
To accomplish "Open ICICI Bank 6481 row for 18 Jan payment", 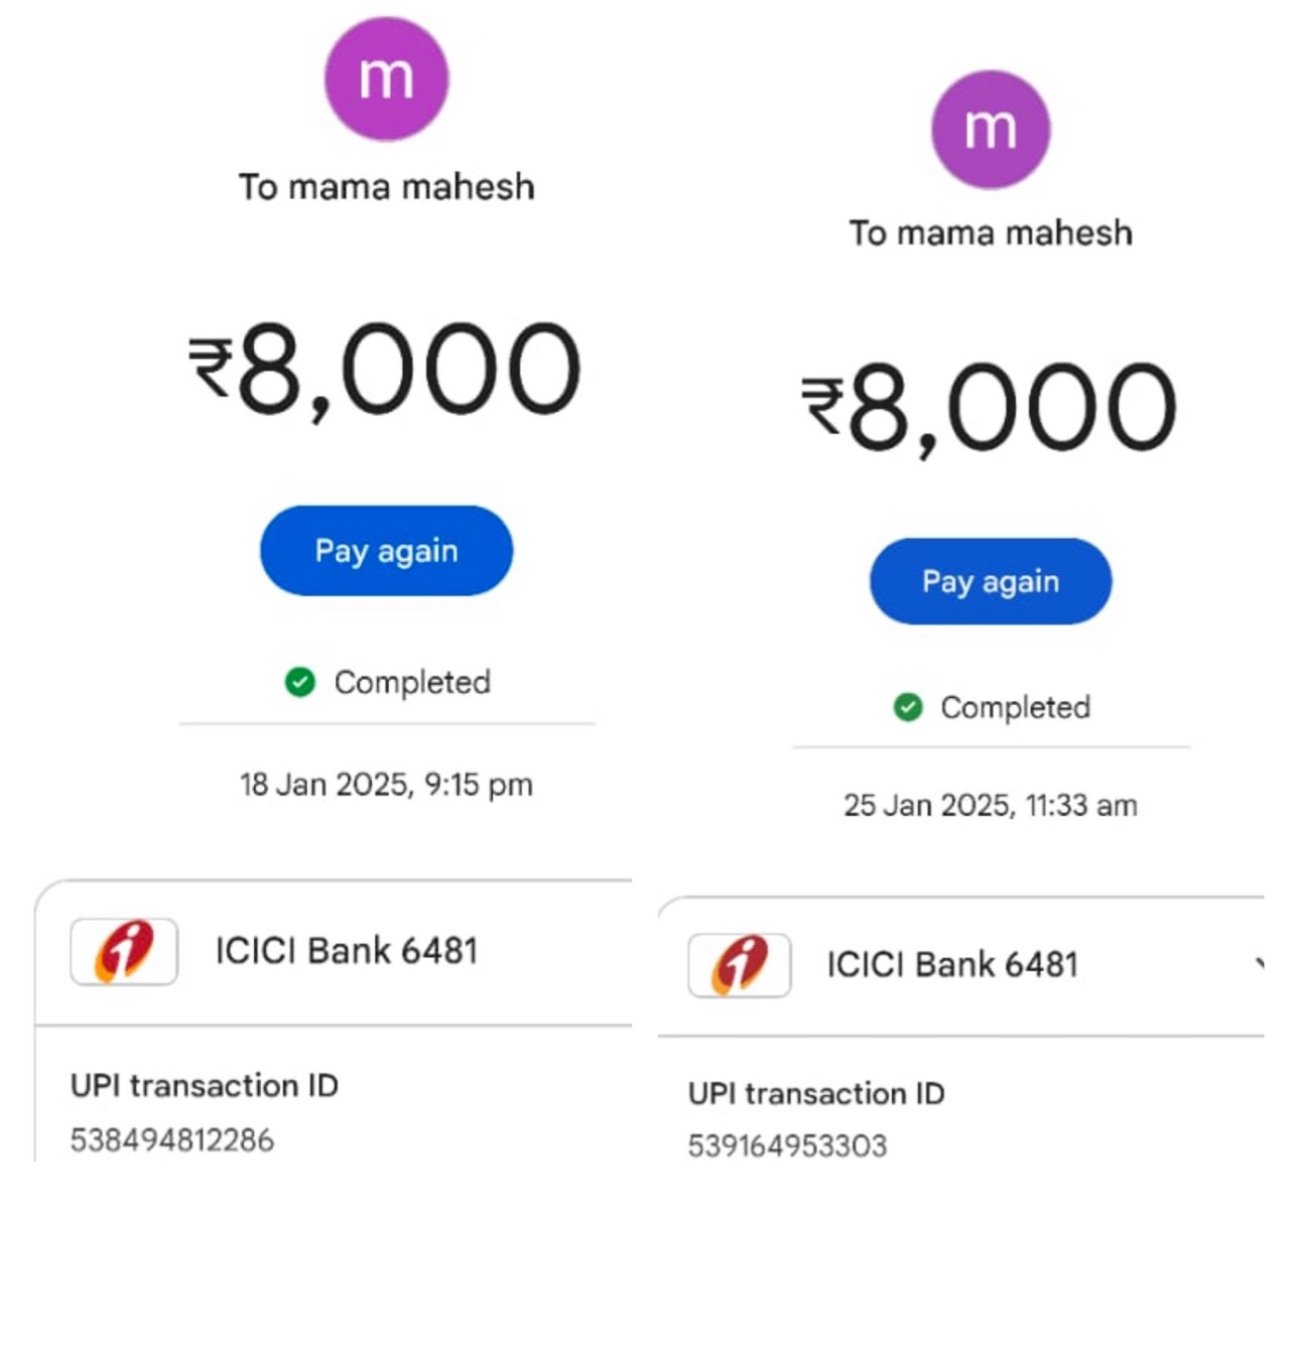I will click(334, 951).
